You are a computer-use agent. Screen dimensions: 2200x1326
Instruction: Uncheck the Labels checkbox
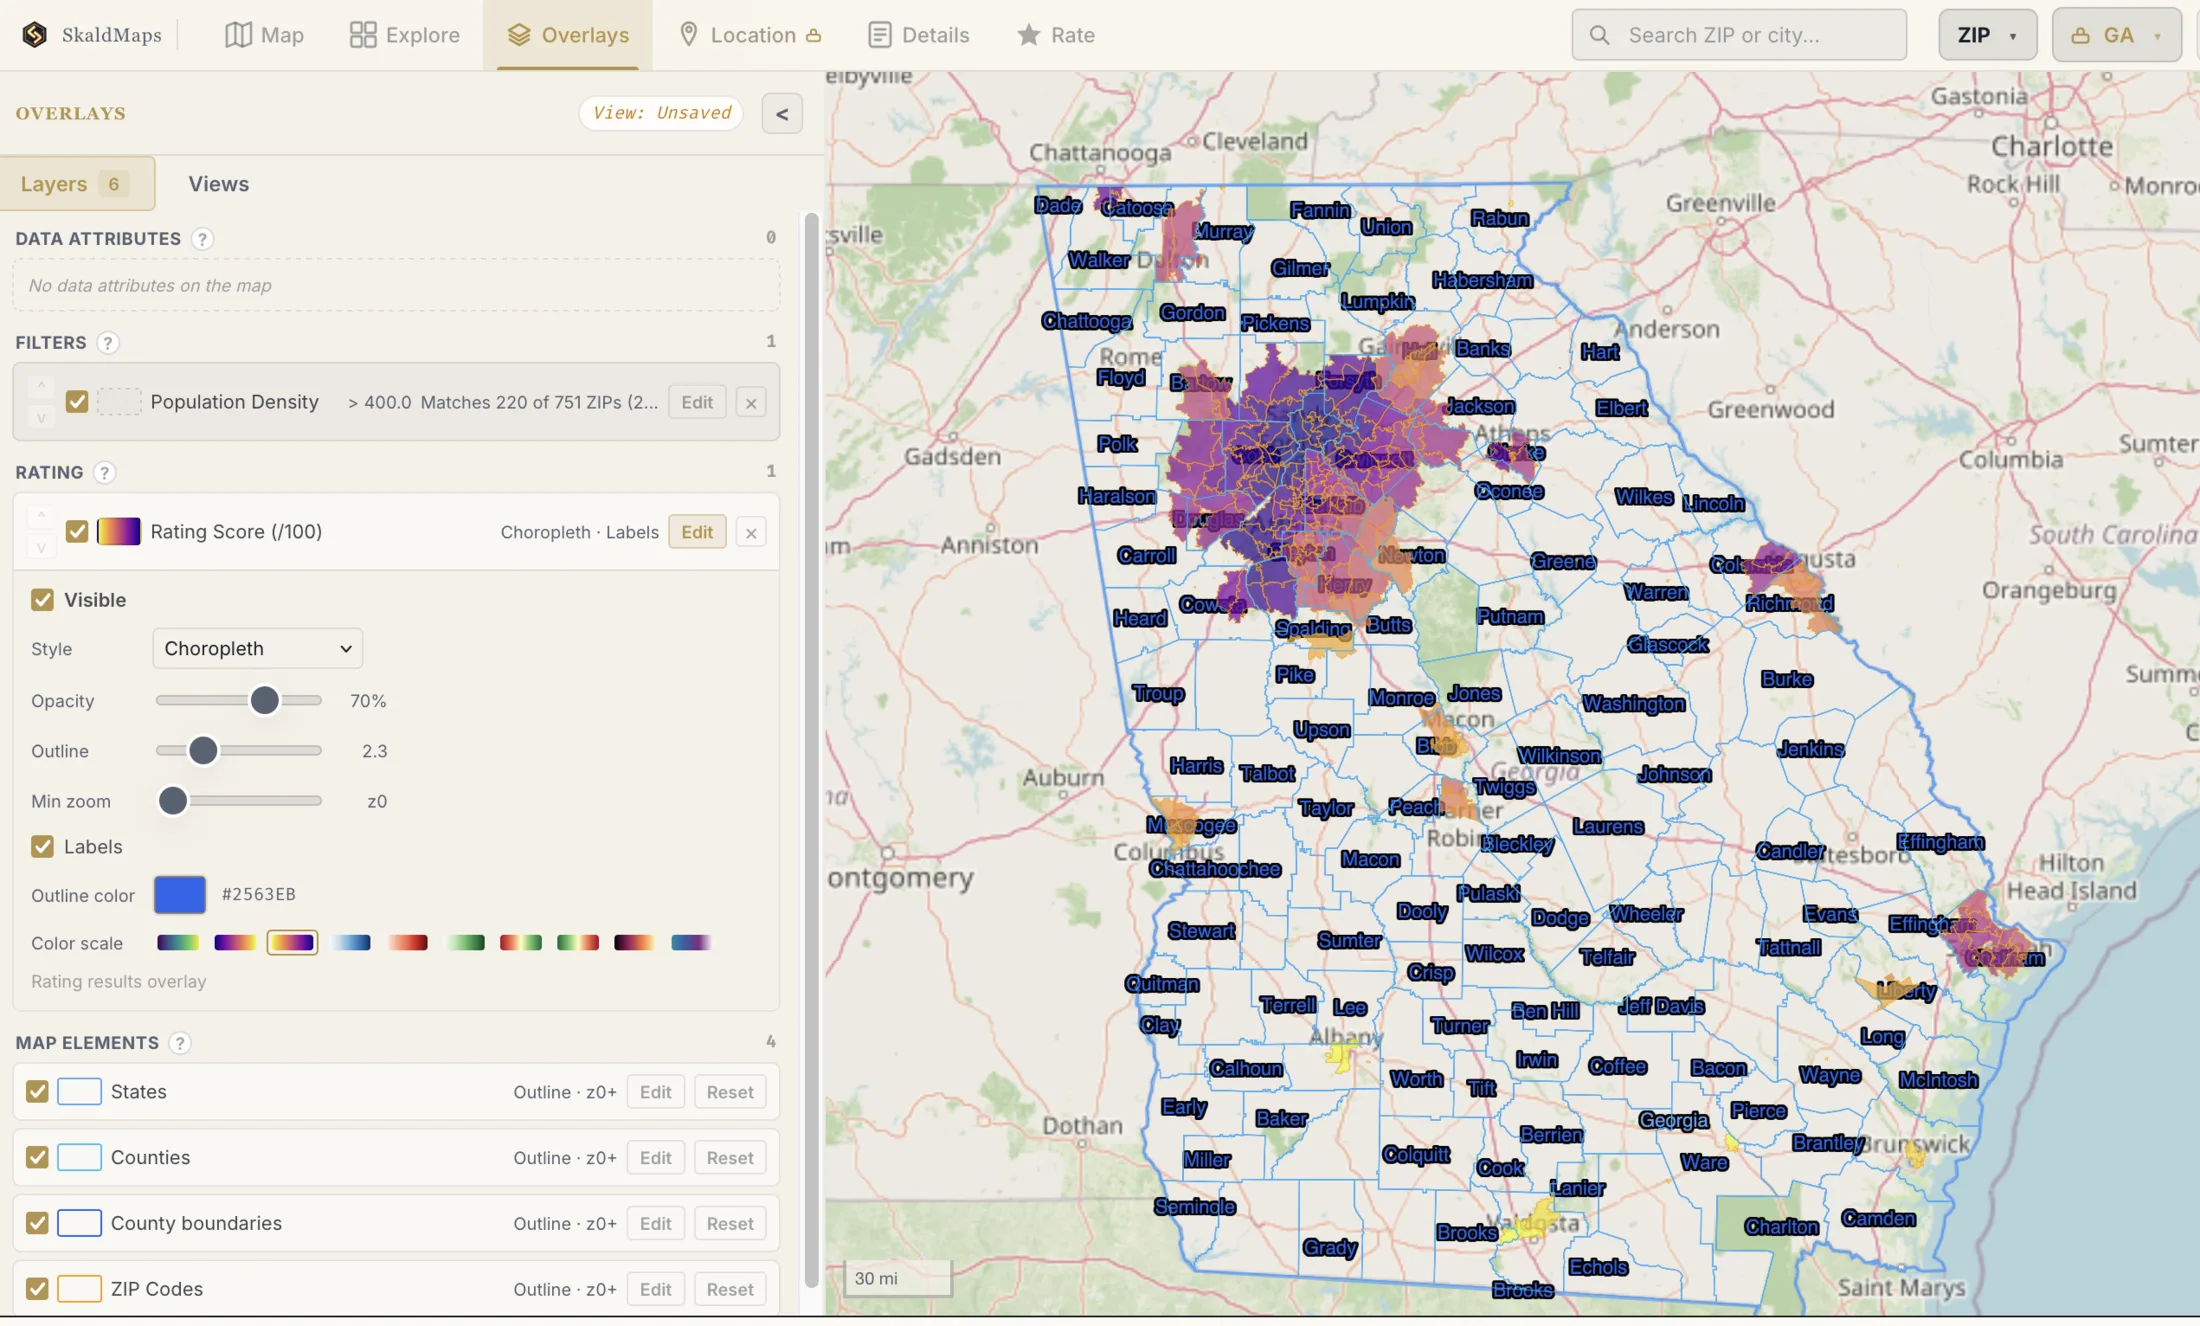[x=42, y=847]
